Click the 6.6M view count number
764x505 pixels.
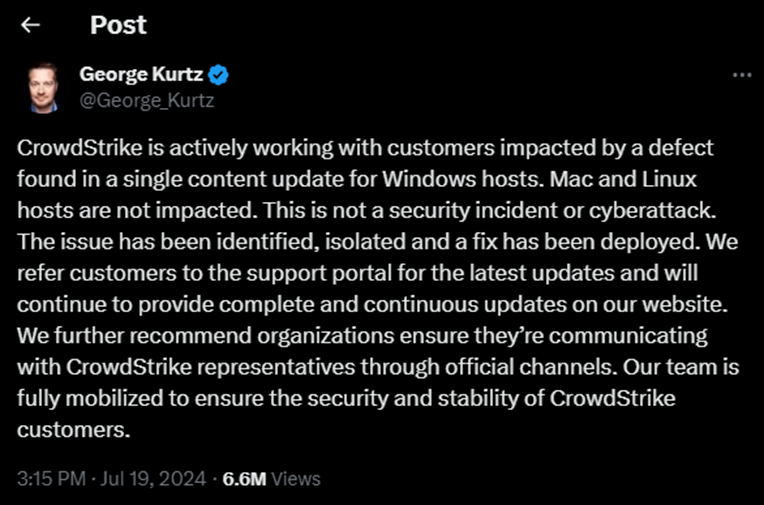click(x=244, y=479)
